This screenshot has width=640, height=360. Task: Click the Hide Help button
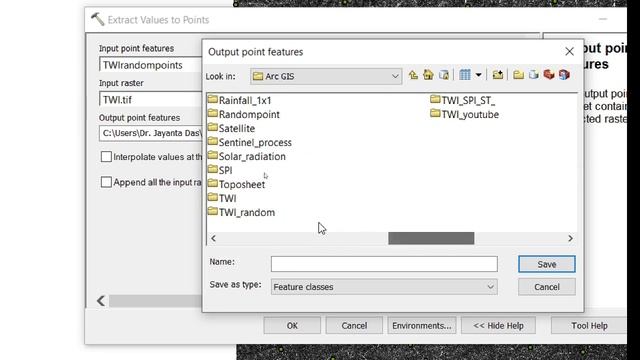(x=498, y=326)
